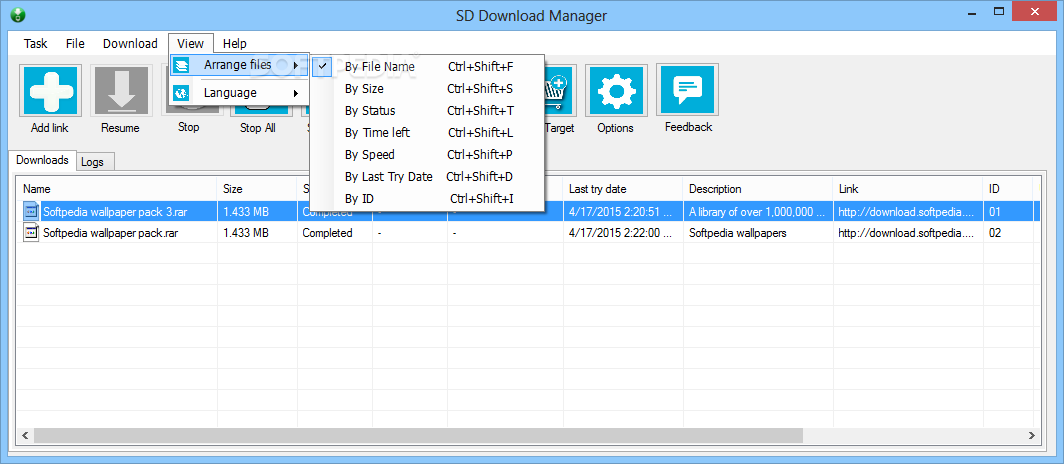Click the Link column header

click(x=908, y=189)
